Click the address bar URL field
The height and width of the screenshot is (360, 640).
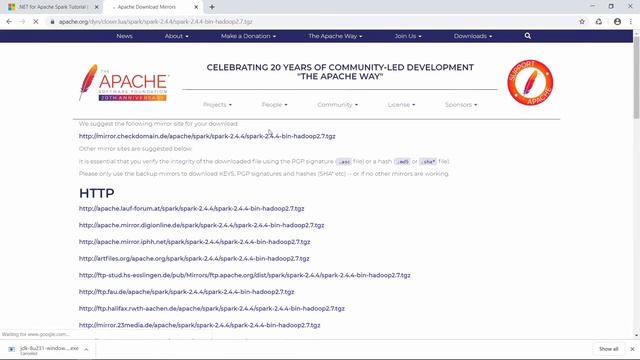[310, 22]
